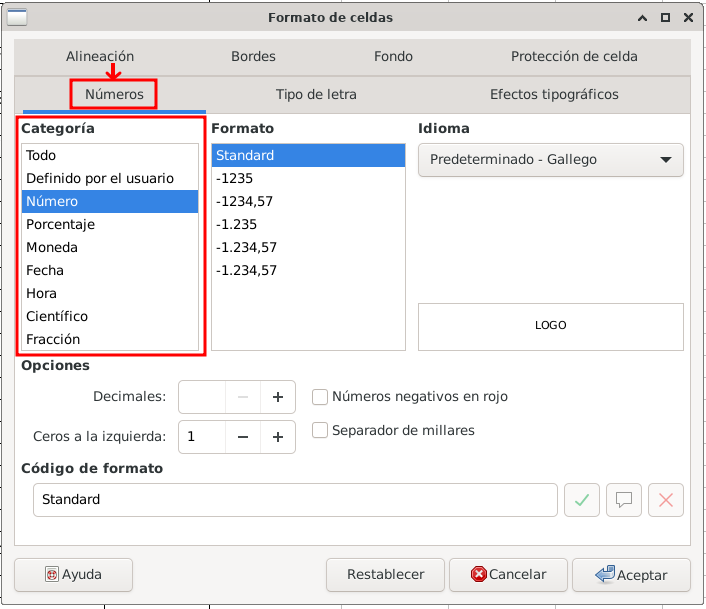Pick the Fracción category
The height and width of the screenshot is (609, 706).
pos(110,339)
